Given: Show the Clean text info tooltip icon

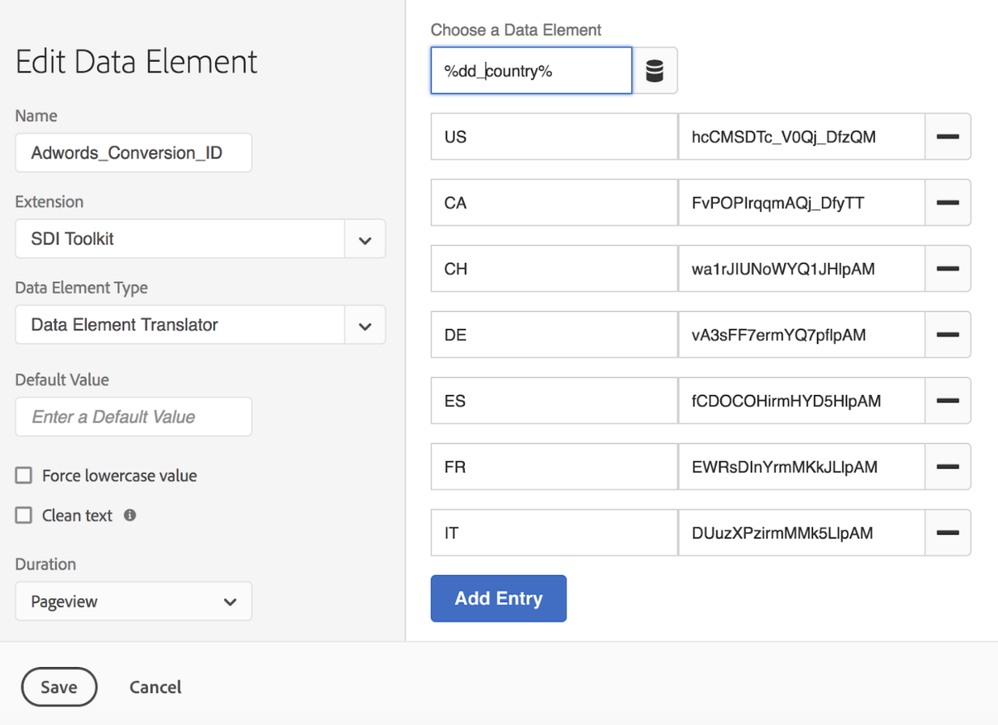Looking at the screenshot, I should pyautogui.click(x=130, y=515).
